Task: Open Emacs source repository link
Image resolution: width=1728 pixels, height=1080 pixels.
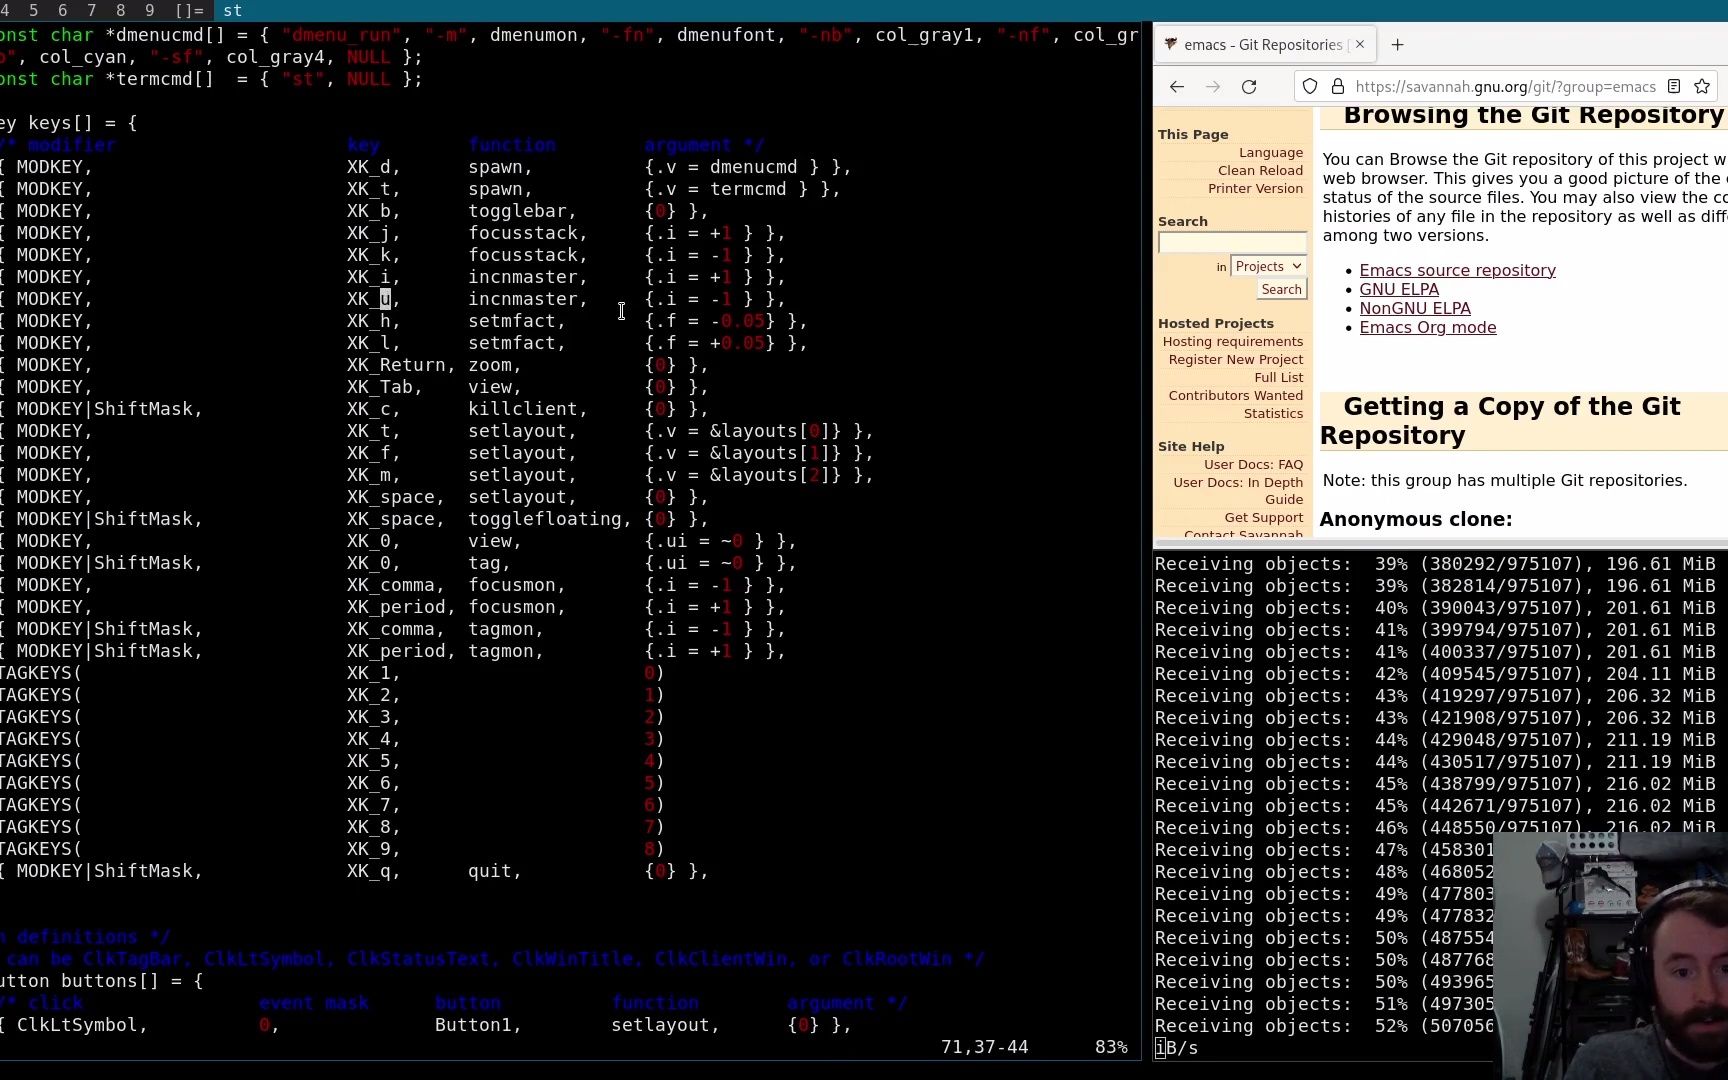Action: click(1457, 270)
